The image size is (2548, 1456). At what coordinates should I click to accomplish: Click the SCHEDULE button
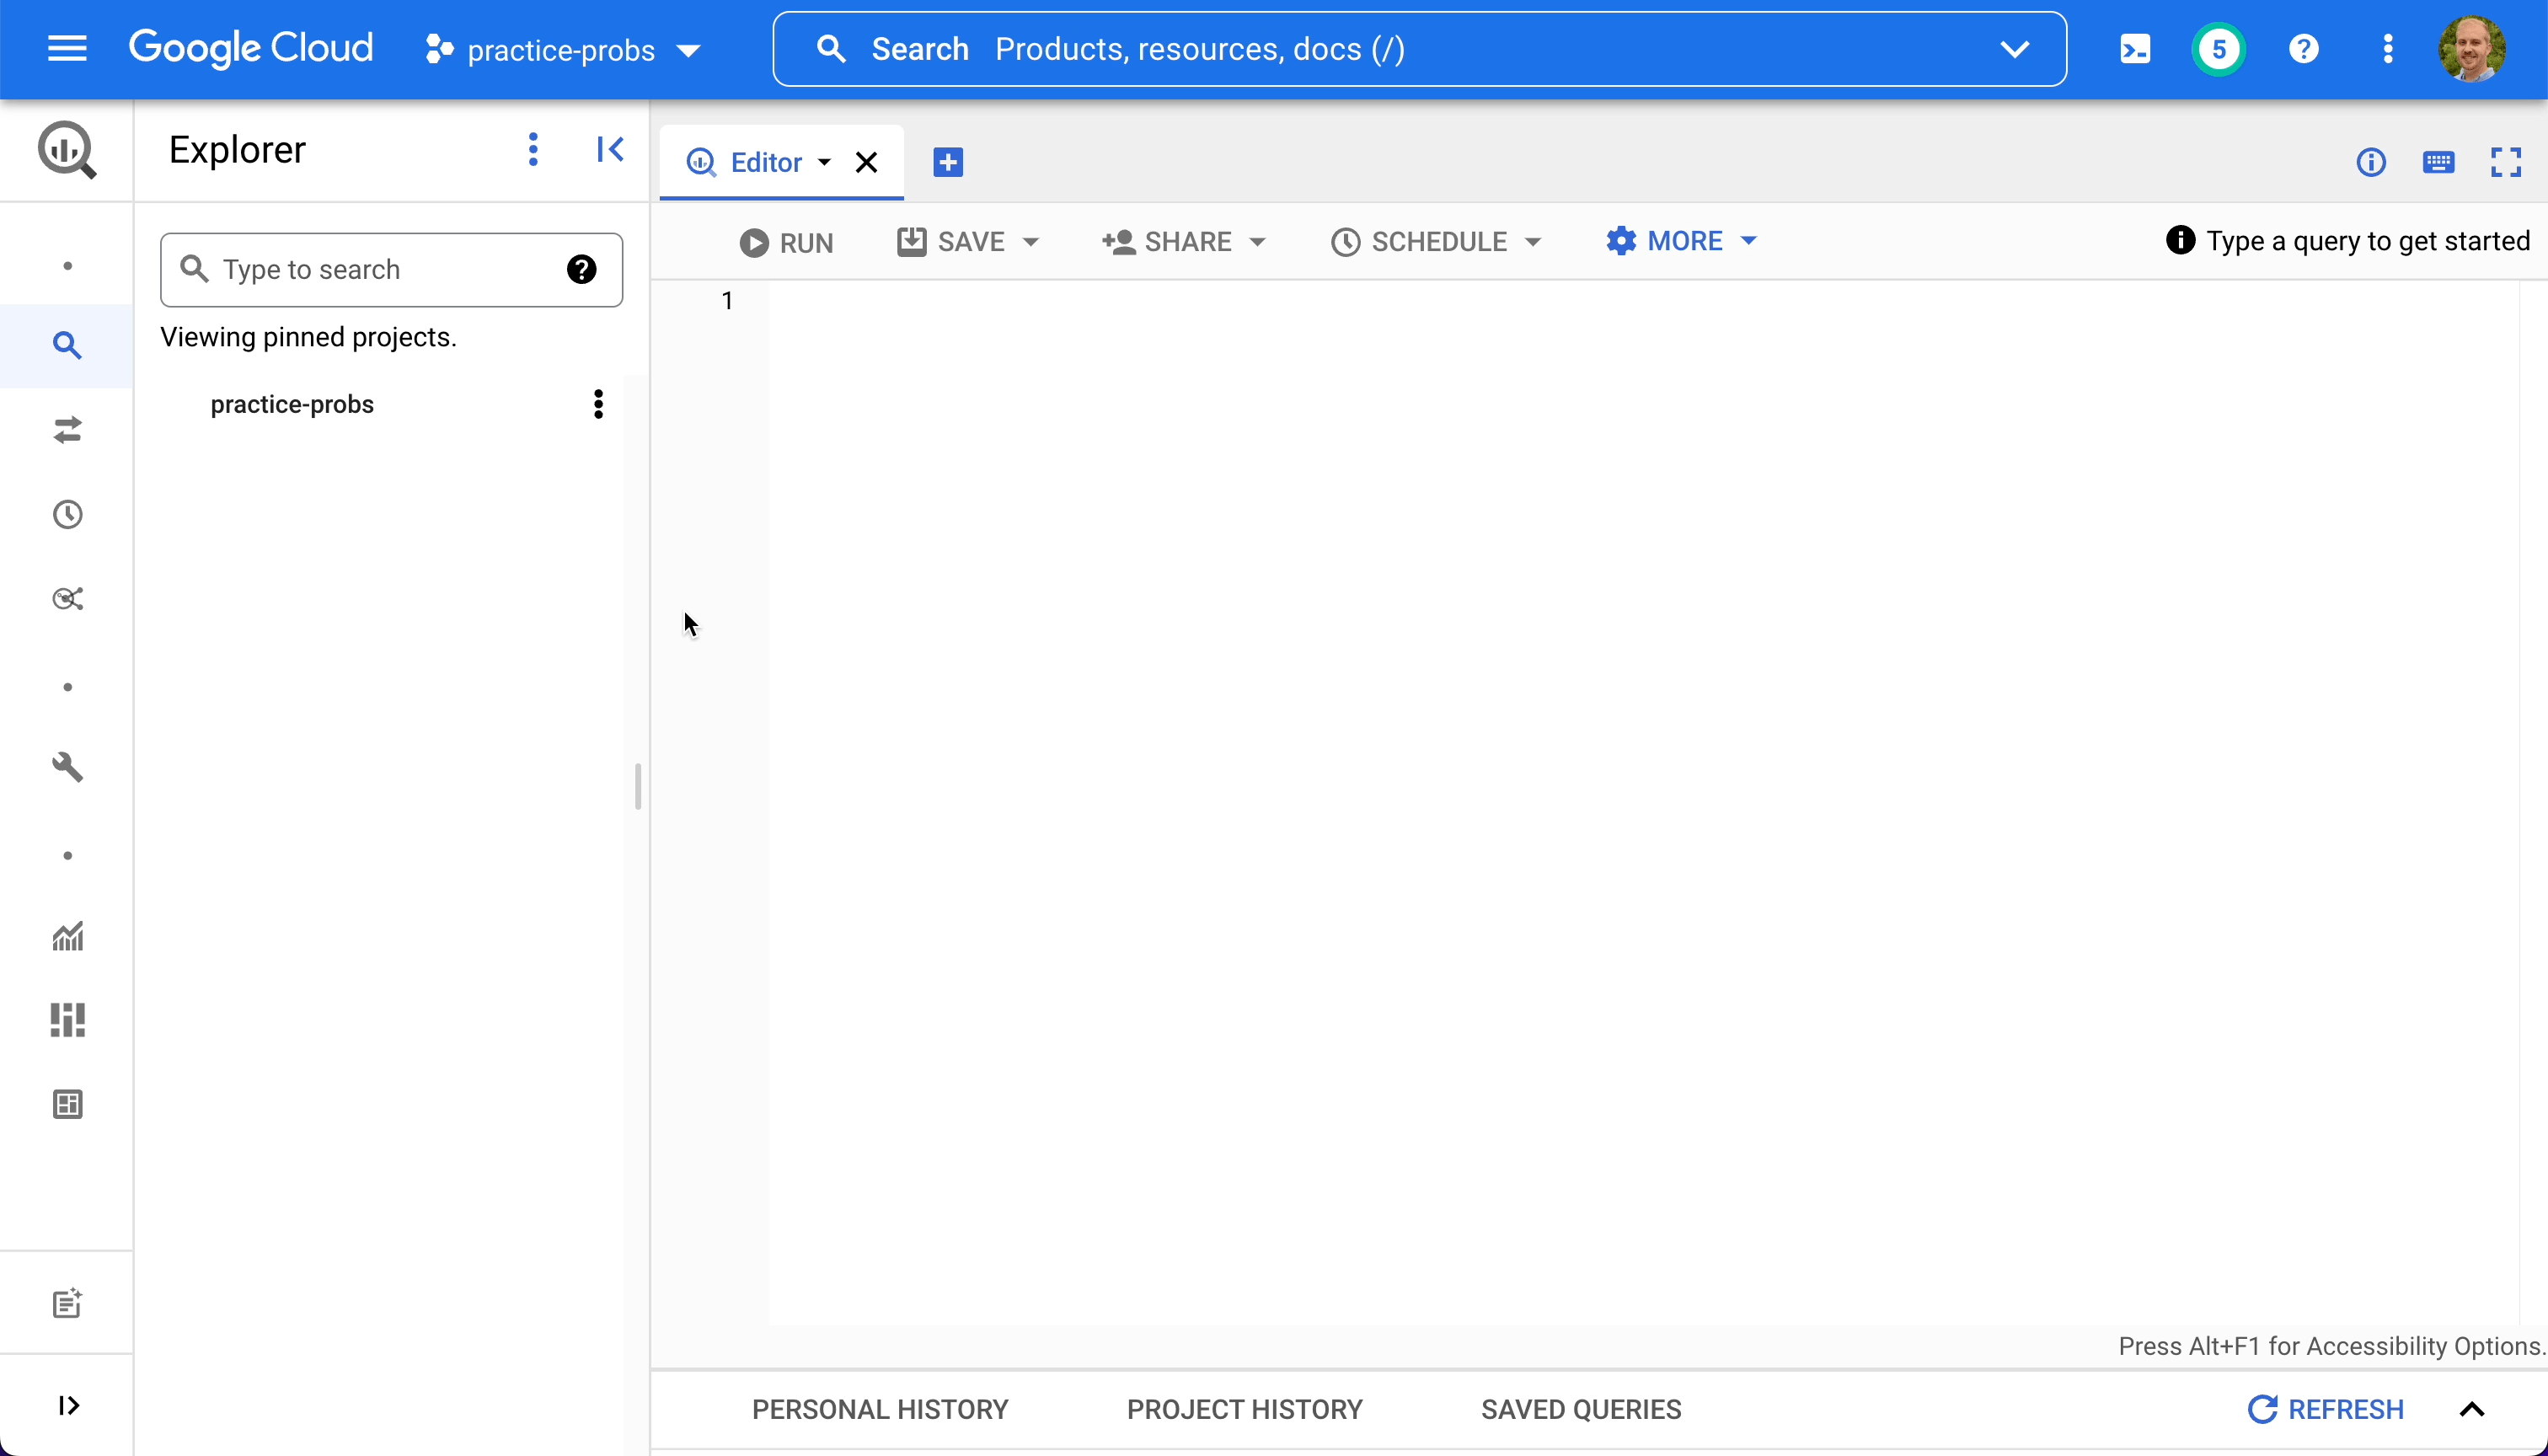(1418, 242)
